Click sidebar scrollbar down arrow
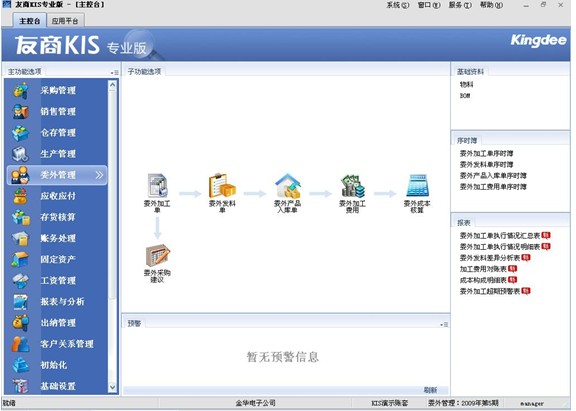The image size is (576, 411). click(112, 387)
